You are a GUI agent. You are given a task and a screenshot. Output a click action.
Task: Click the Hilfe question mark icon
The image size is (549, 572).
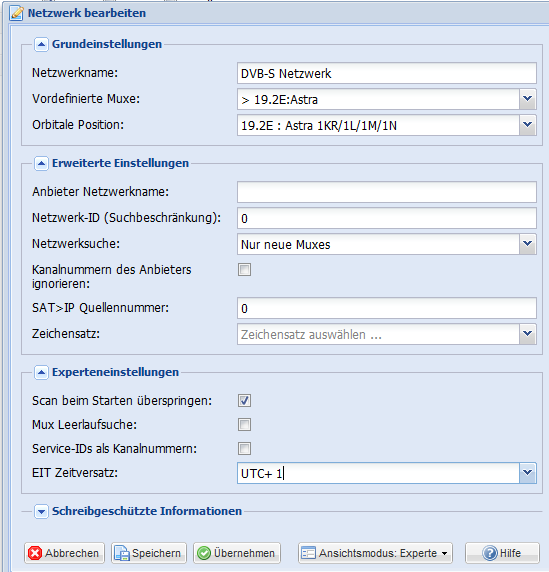click(490, 553)
